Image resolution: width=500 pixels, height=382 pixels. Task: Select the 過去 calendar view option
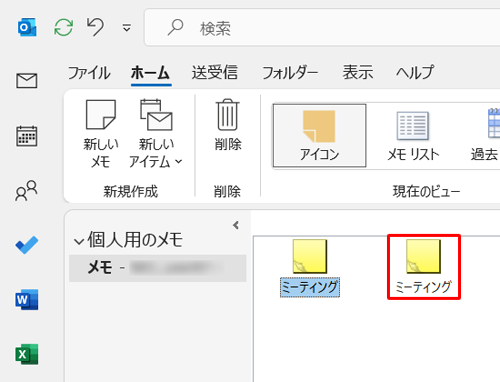[485, 135]
